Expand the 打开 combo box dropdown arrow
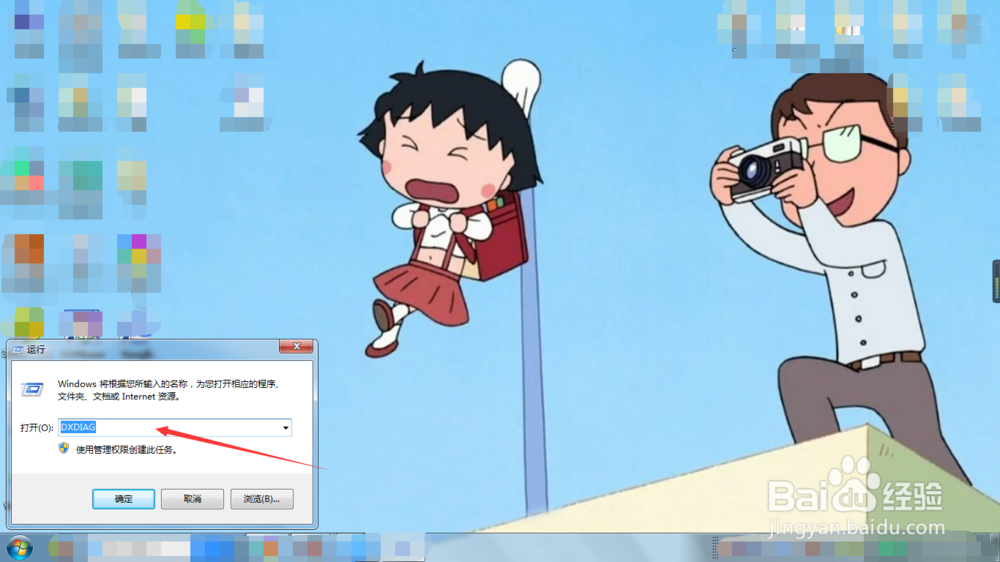 tap(286, 428)
